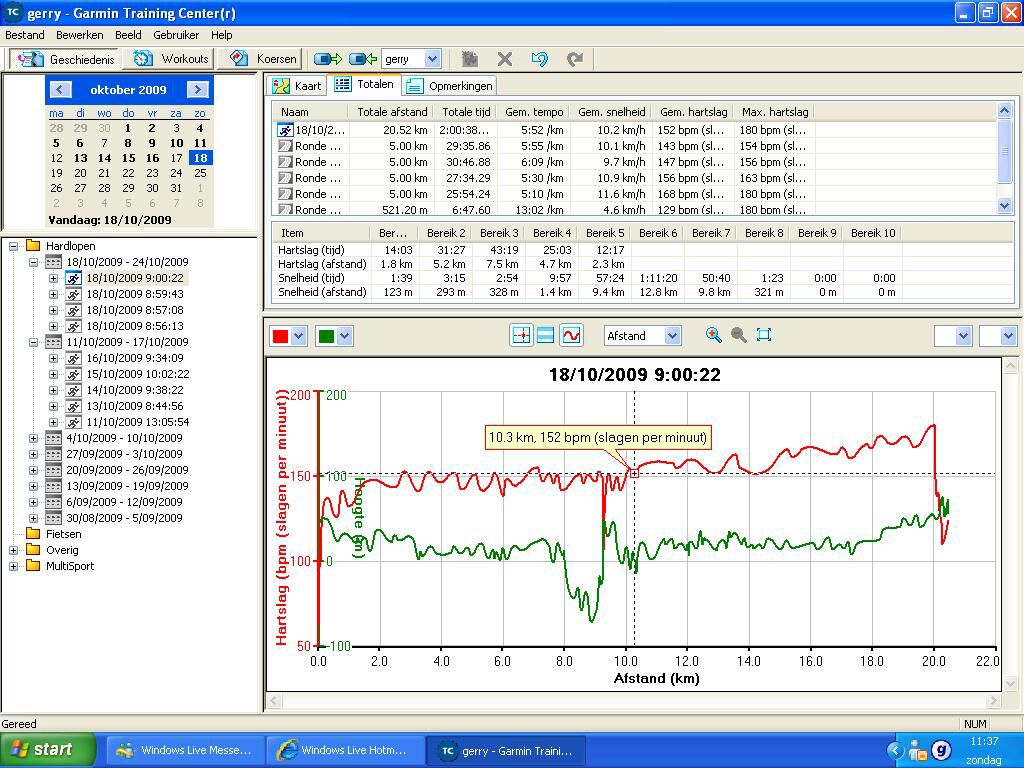Click the undo arrow icon
Image resolution: width=1024 pixels, height=768 pixels.
[x=539, y=59]
